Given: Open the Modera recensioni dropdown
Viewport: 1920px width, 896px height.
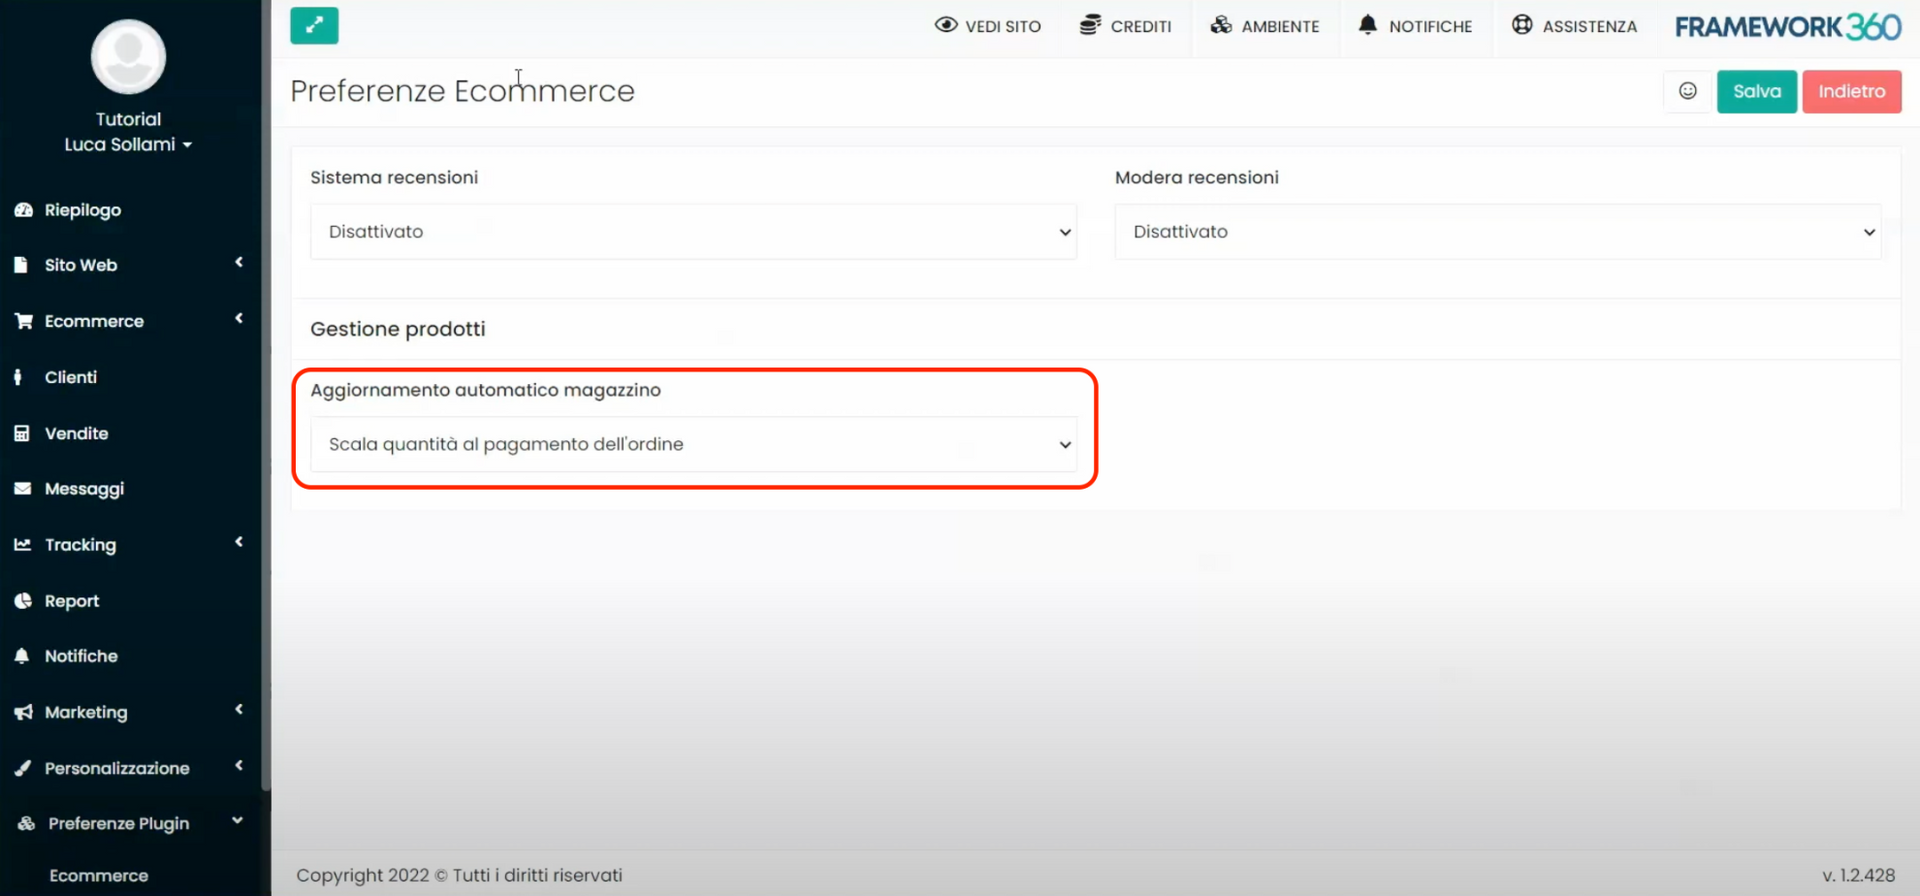Looking at the screenshot, I should click(1497, 232).
